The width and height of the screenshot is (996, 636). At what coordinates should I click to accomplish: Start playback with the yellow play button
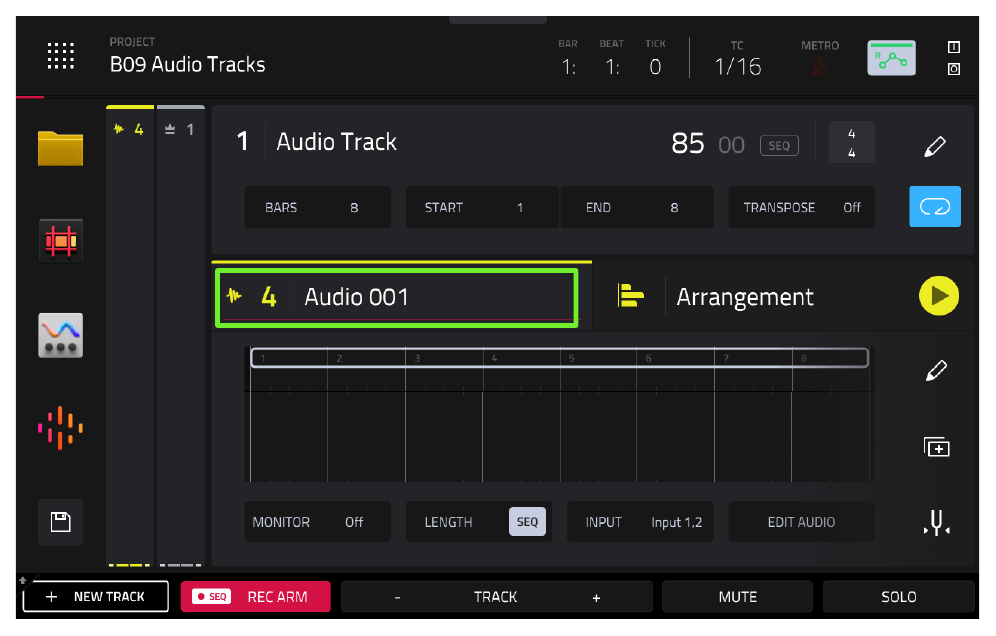[x=938, y=295]
